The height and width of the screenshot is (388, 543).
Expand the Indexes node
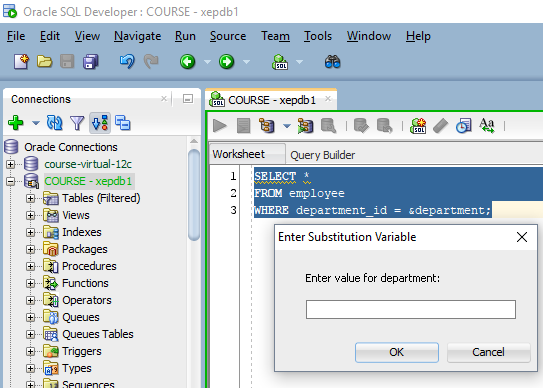[30, 232]
